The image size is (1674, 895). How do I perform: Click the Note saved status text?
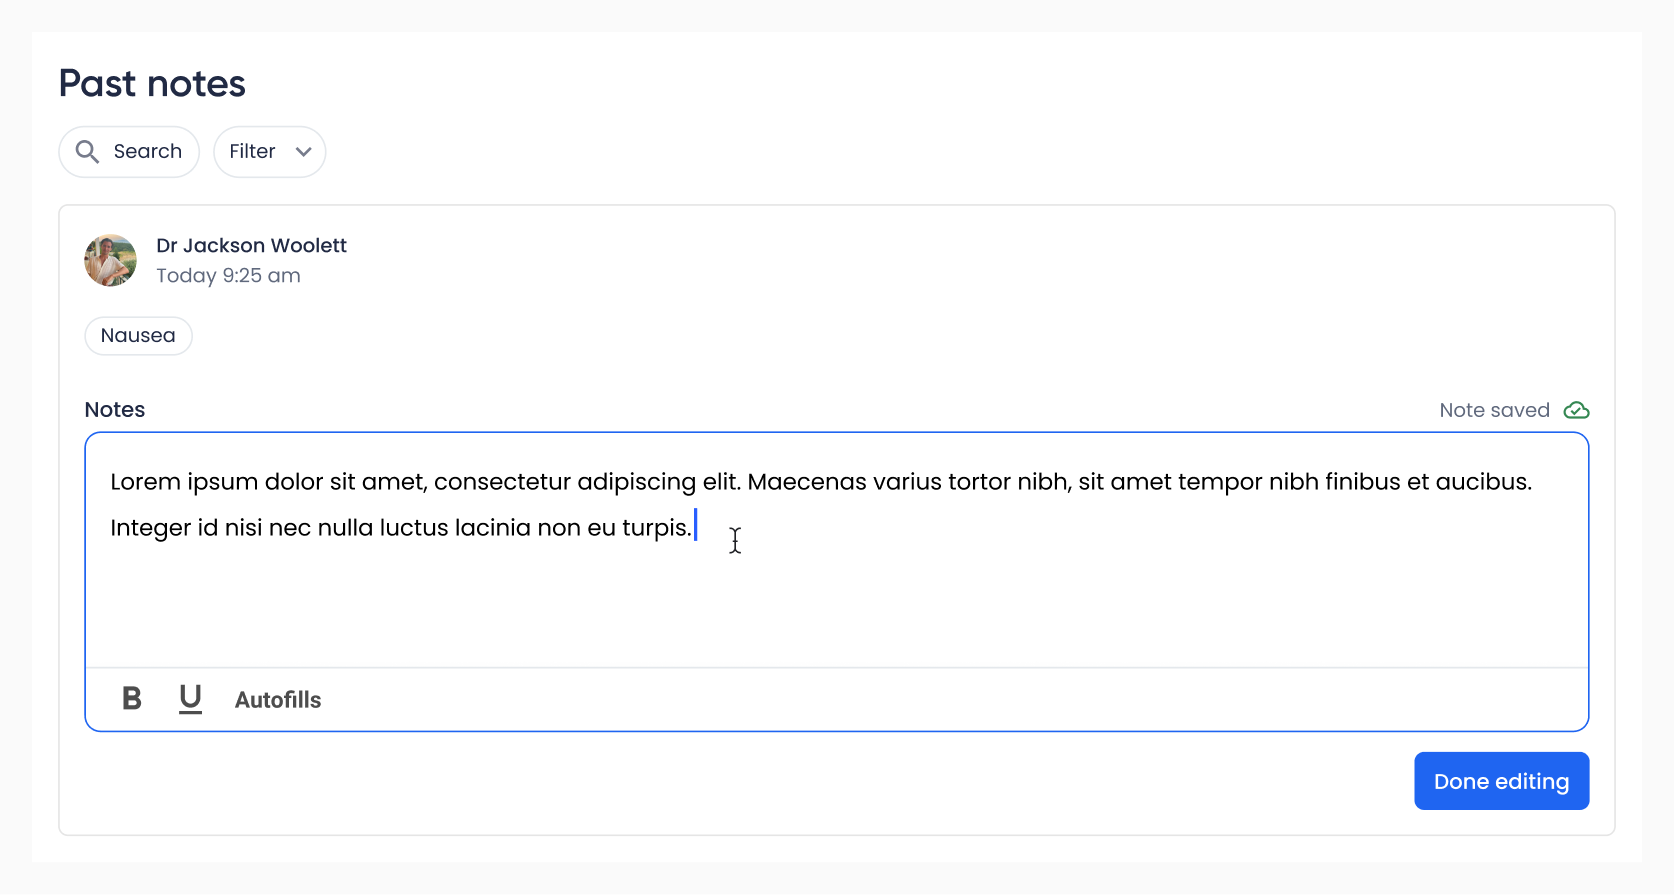click(1494, 410)
